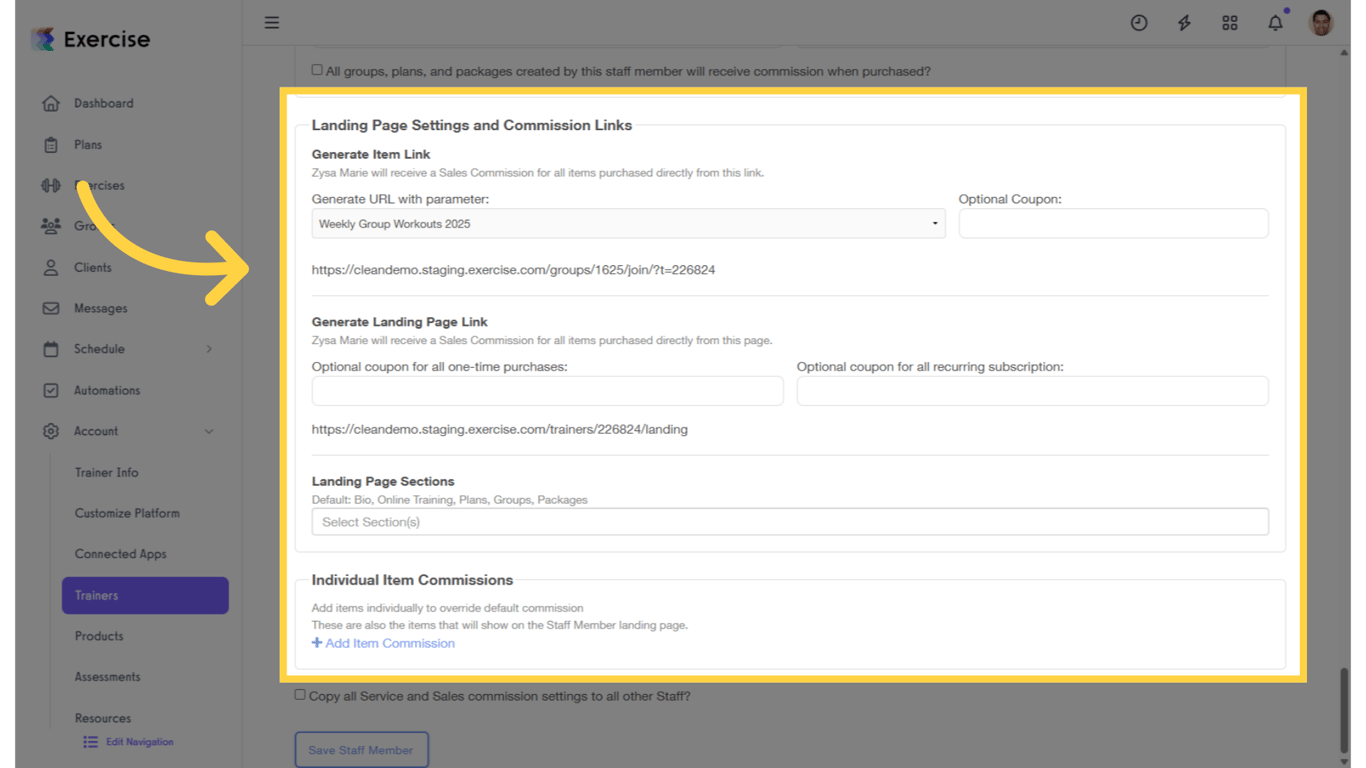The width and height of the screenshot is (1366, 768).
Task: Select the Exercises dumbbell icon
Action: click(x=50, y=185)
